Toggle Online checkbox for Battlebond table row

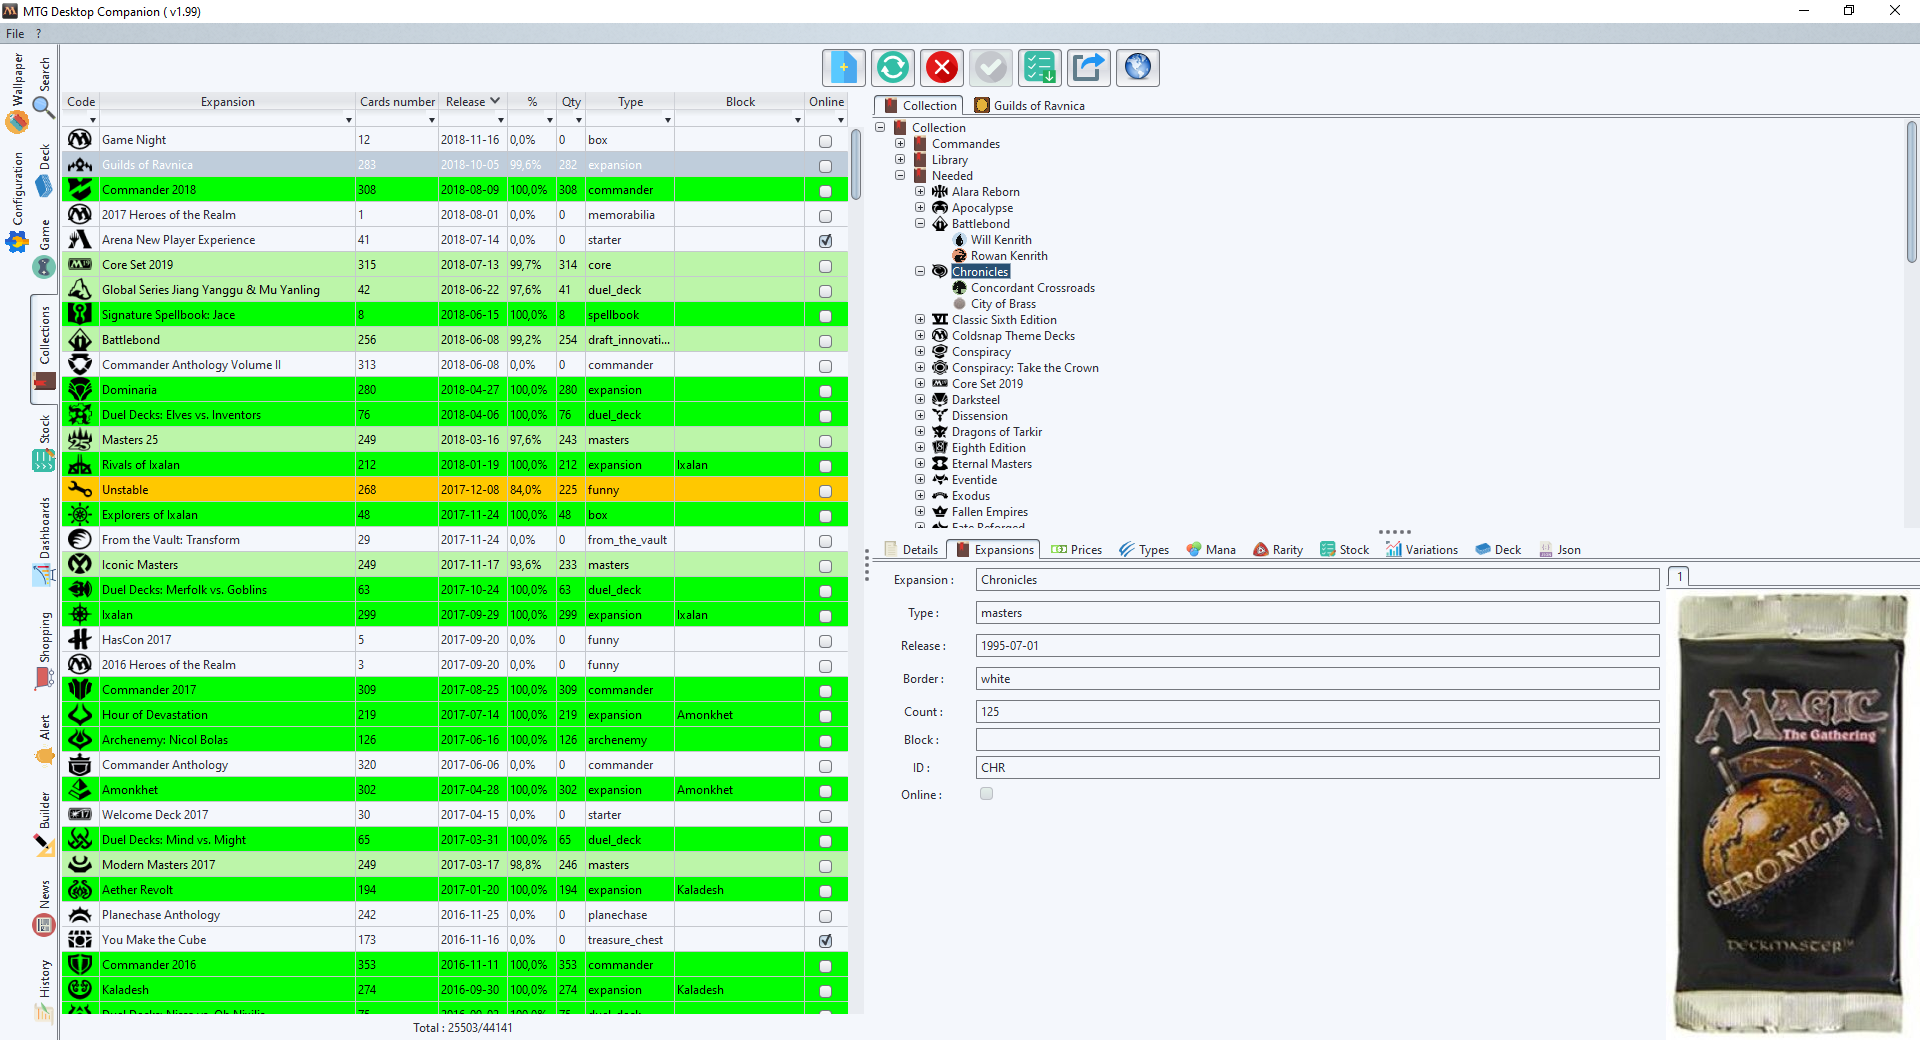point(825,341)
